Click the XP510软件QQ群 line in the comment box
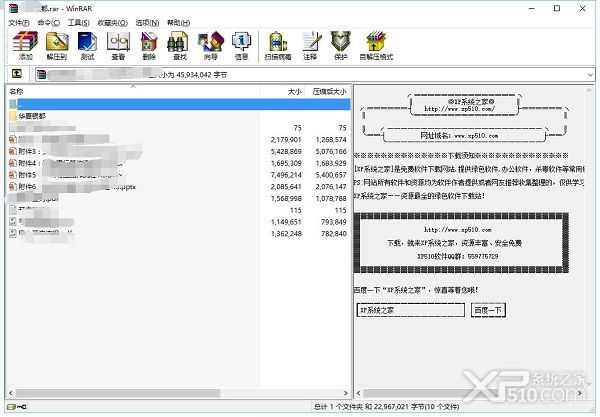The image size is (600, 417). click(458, 256)
